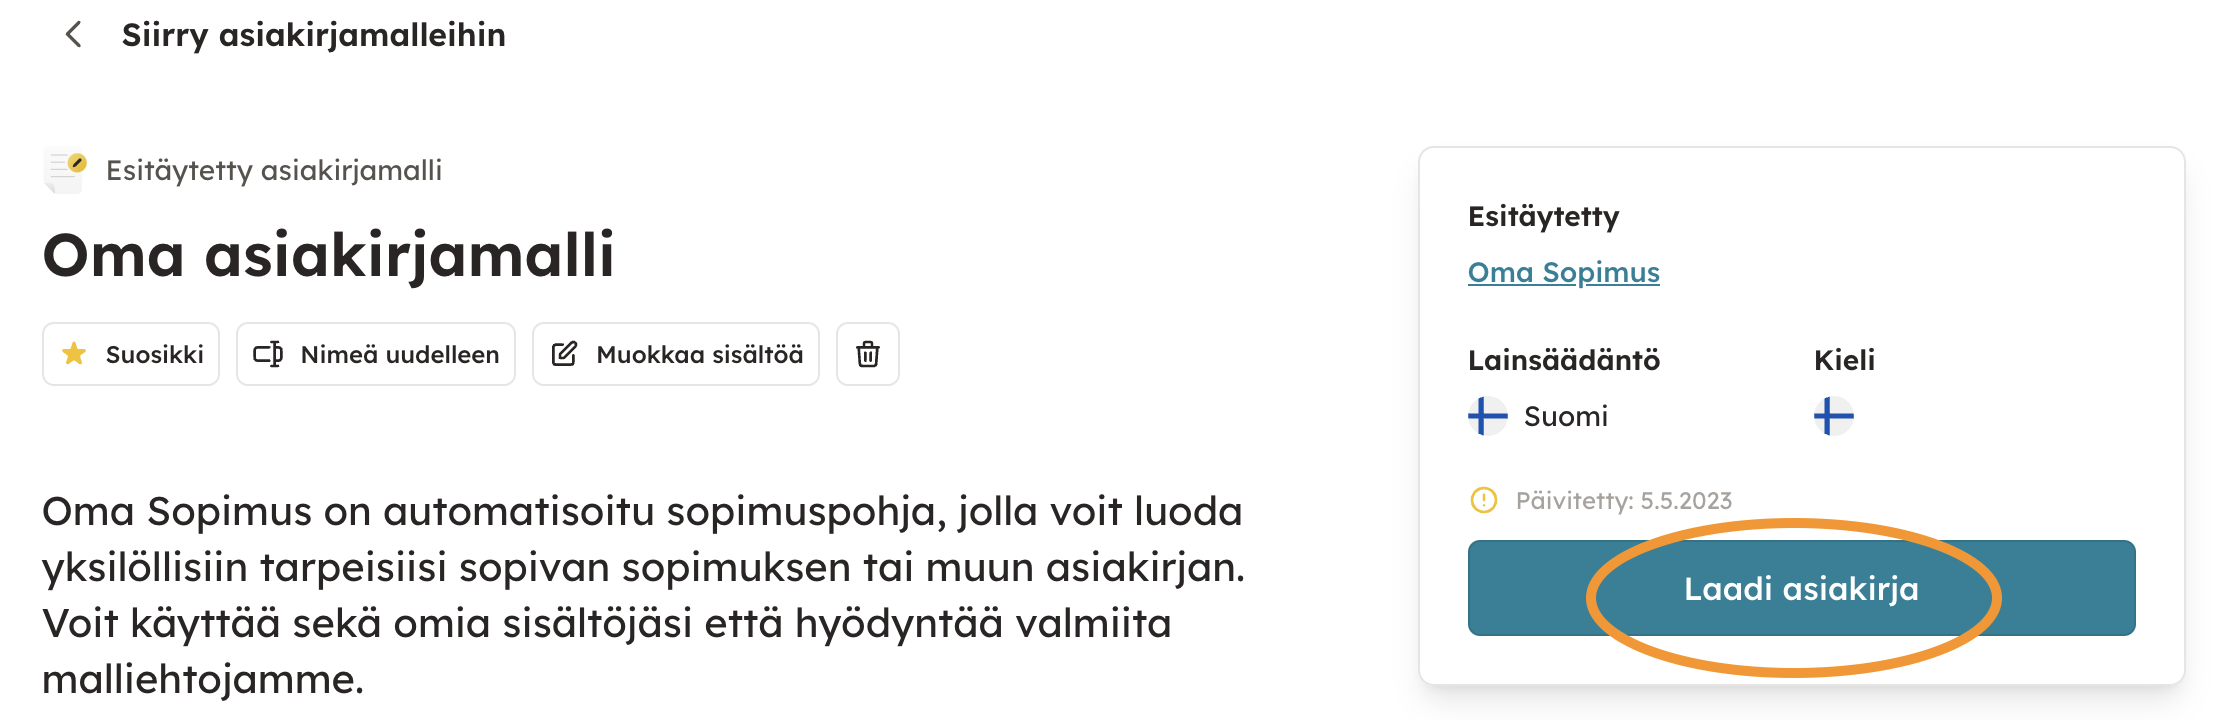This screenshot has width=2214, height=720.
Task: Click the flag icon under Kieli
Action: tap(1833, 416)
